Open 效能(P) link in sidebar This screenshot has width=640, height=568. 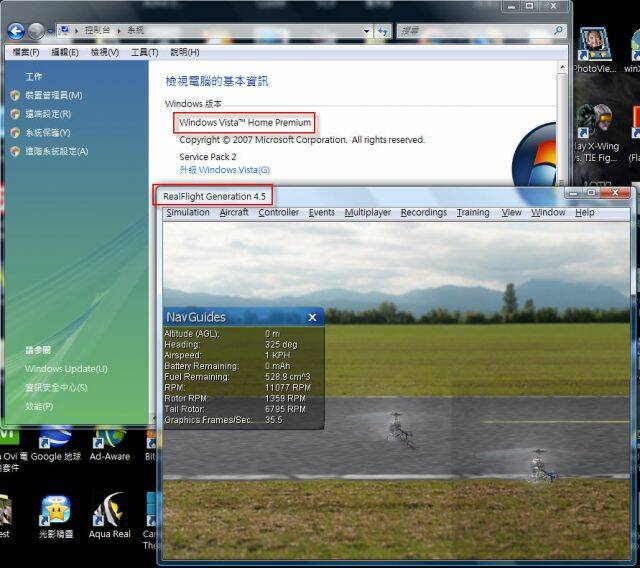39,406
